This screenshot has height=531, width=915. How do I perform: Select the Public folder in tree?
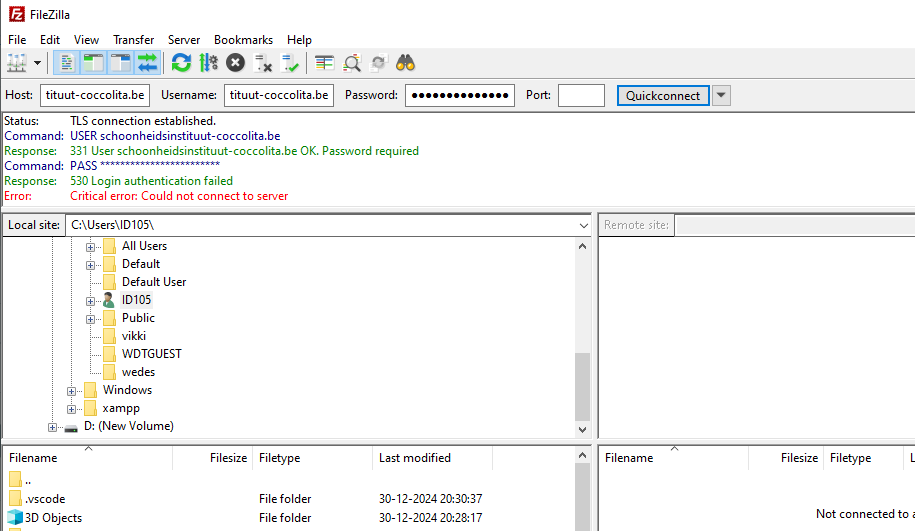coord(138,318)
